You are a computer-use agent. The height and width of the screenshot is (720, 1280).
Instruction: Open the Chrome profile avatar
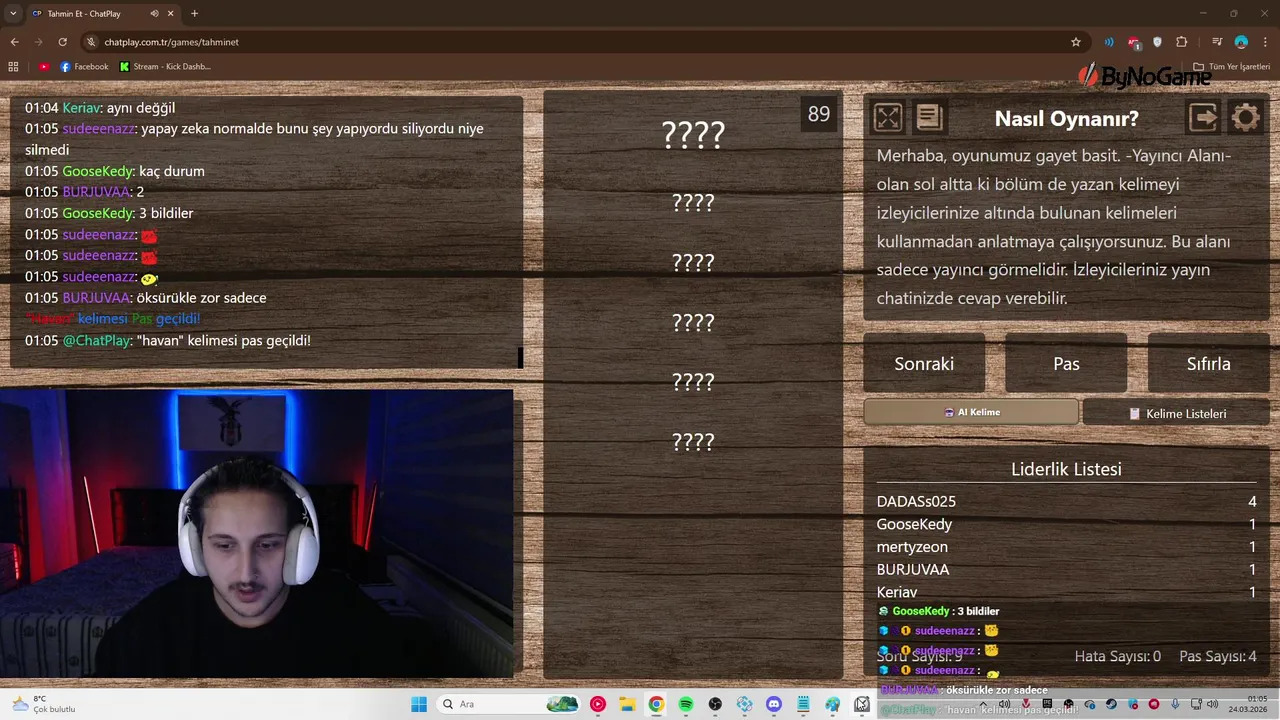[1241, 42]
